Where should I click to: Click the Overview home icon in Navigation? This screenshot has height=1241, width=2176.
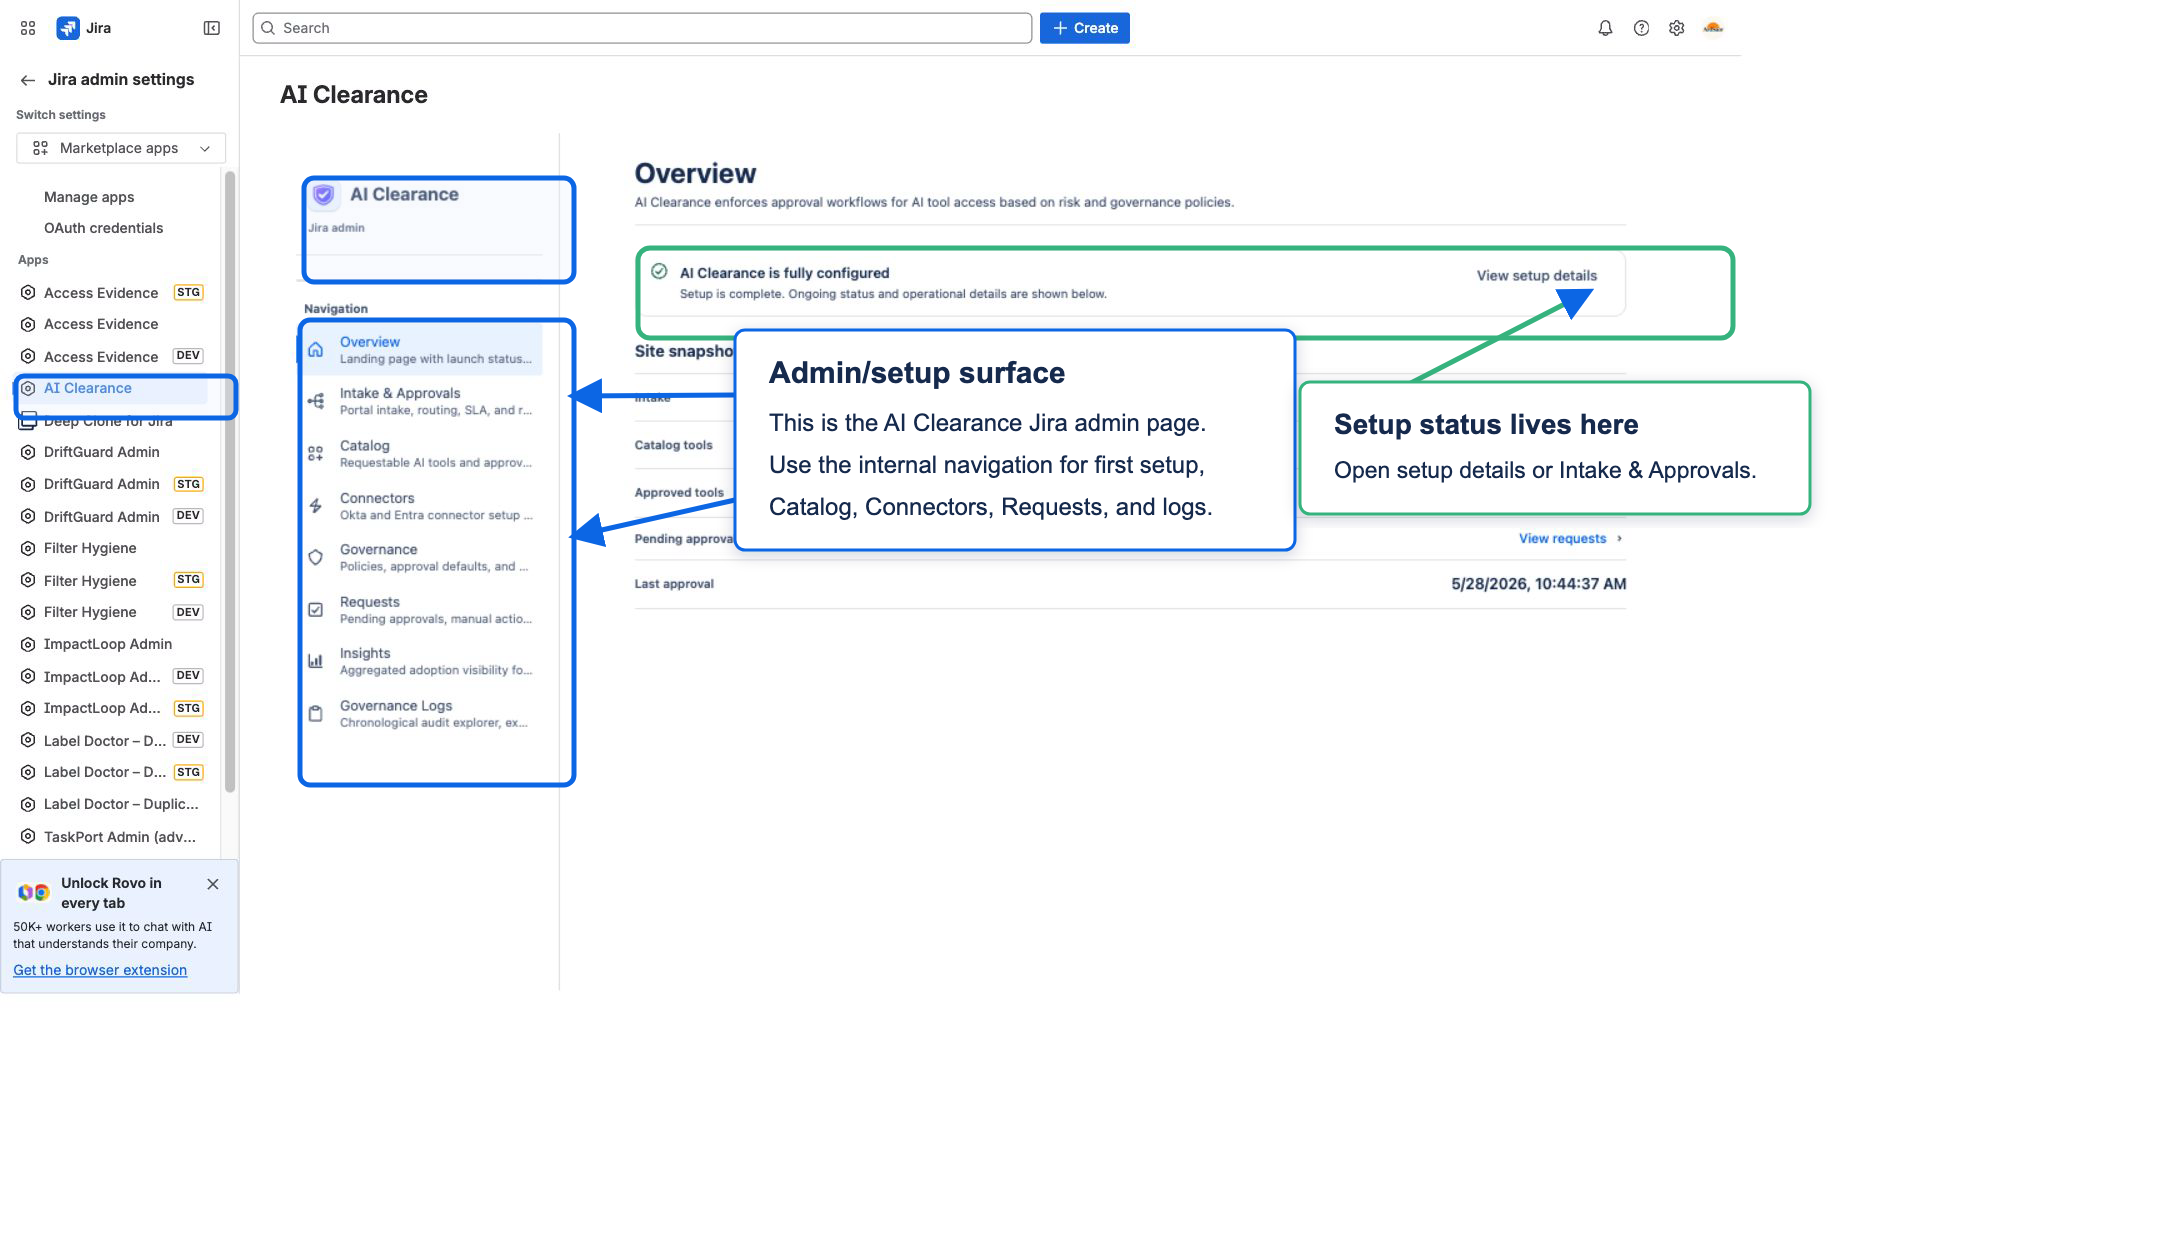pos(316,350)
